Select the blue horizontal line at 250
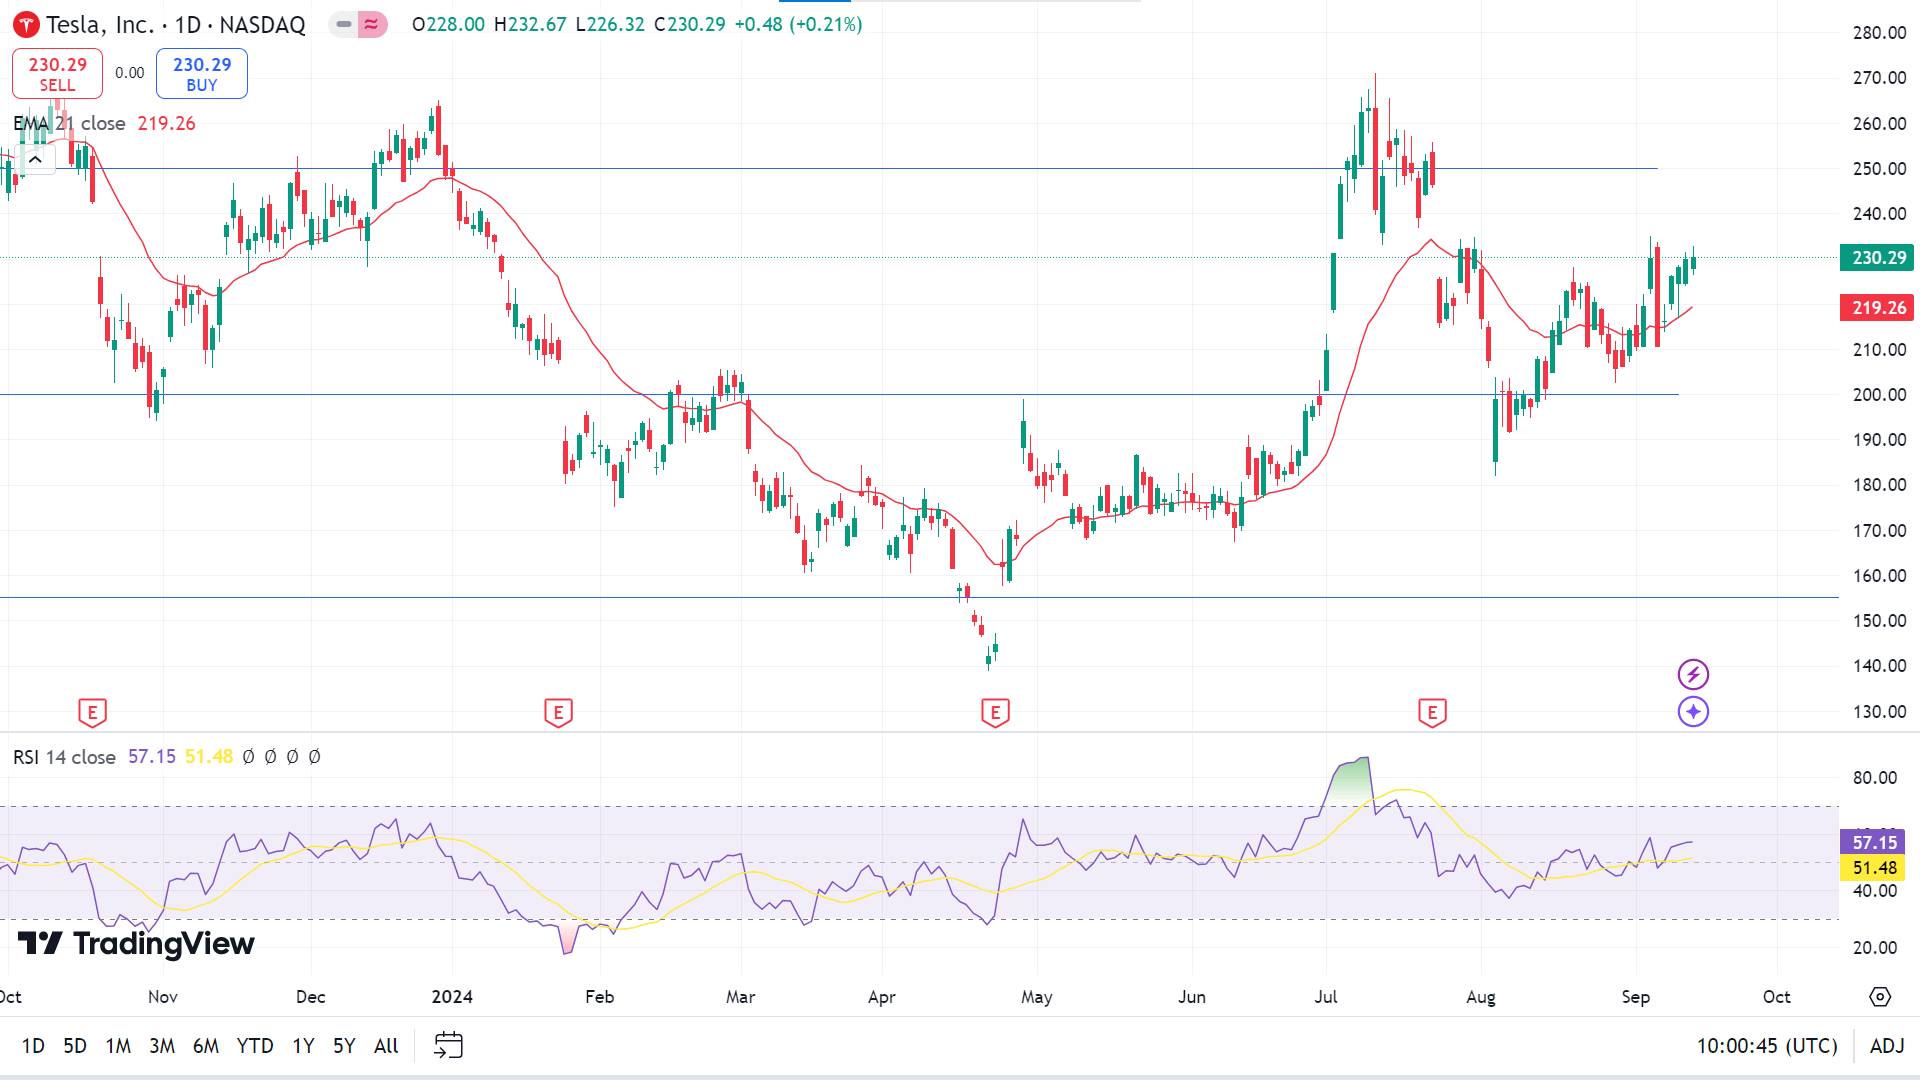The height and width of the screenshot is (1080, 1920). (828, 168)
